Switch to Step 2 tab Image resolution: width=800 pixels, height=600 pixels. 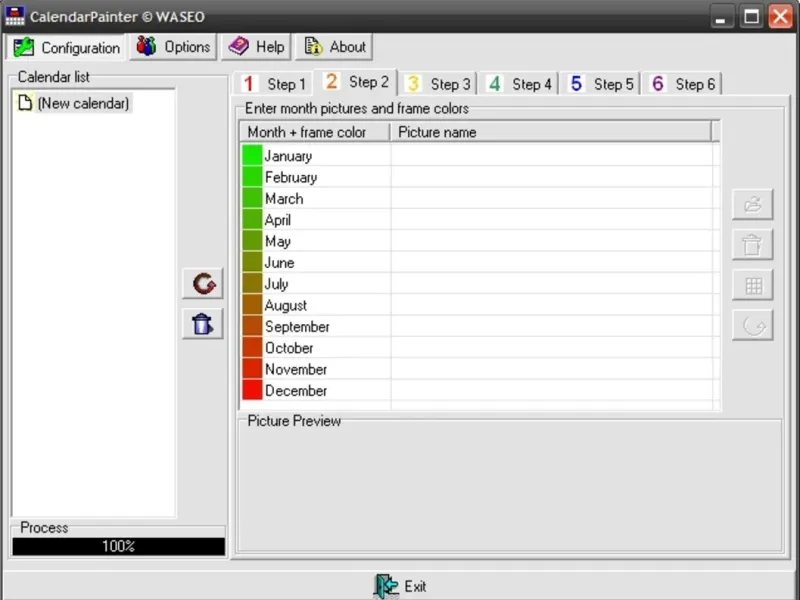coord(356,82)
